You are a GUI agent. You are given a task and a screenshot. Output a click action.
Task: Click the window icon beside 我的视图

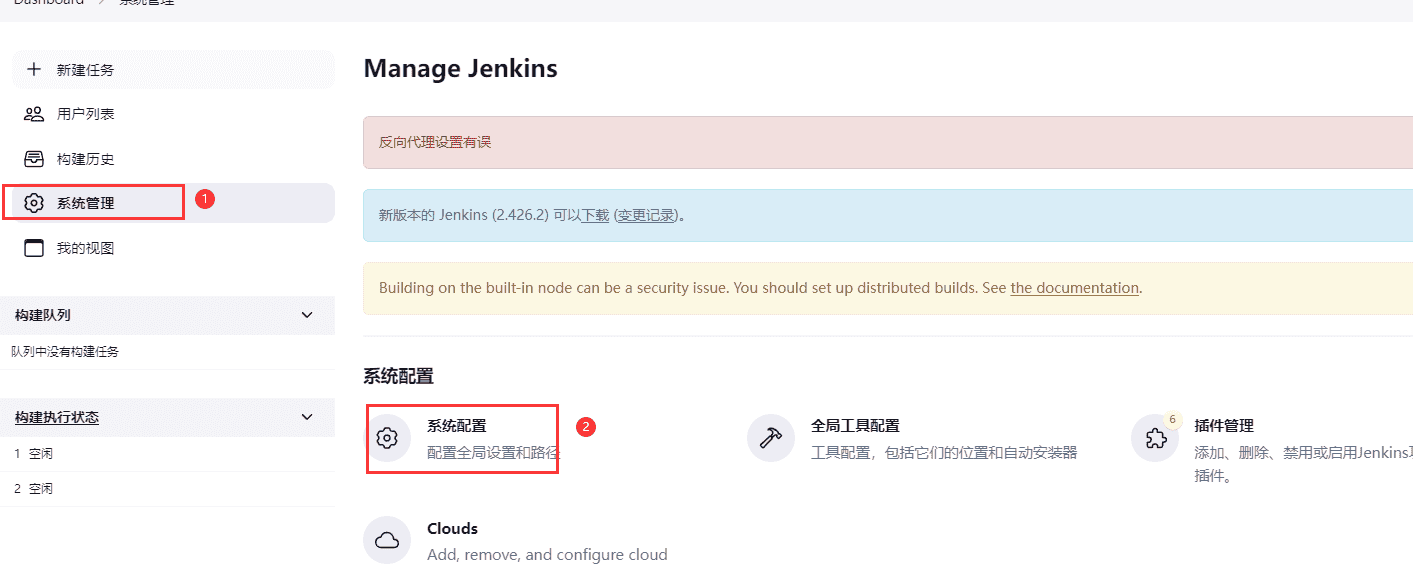click(34, 248)
